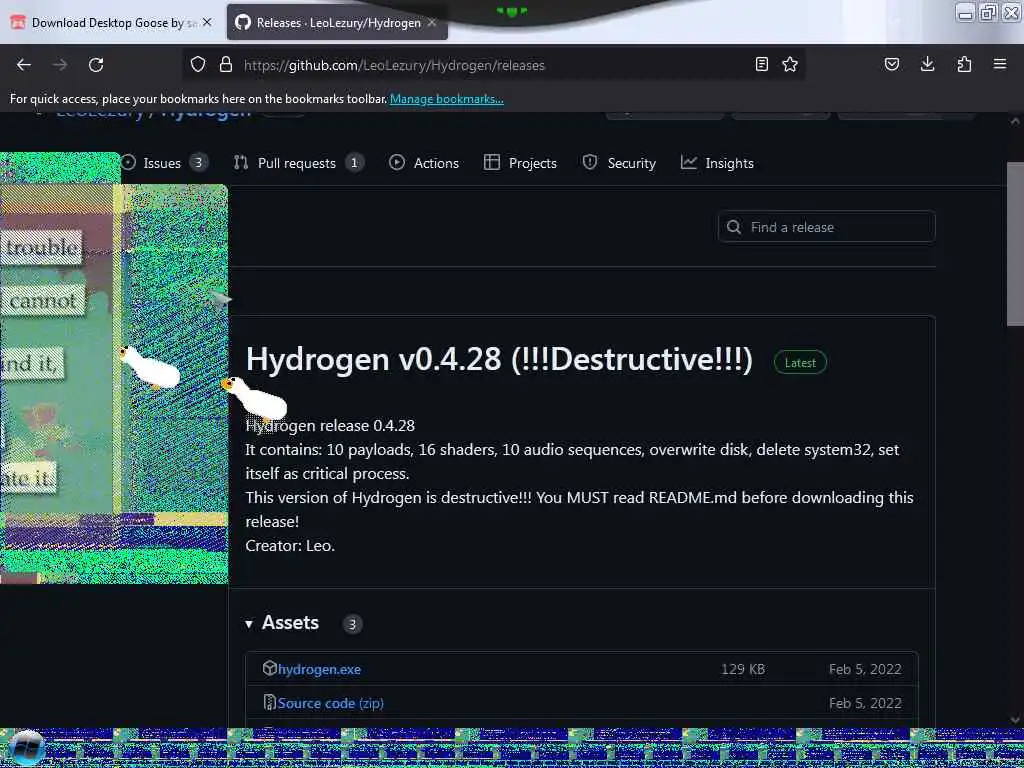
Task: Close the Download Desktop Goose tab
Action: point(207,22)
